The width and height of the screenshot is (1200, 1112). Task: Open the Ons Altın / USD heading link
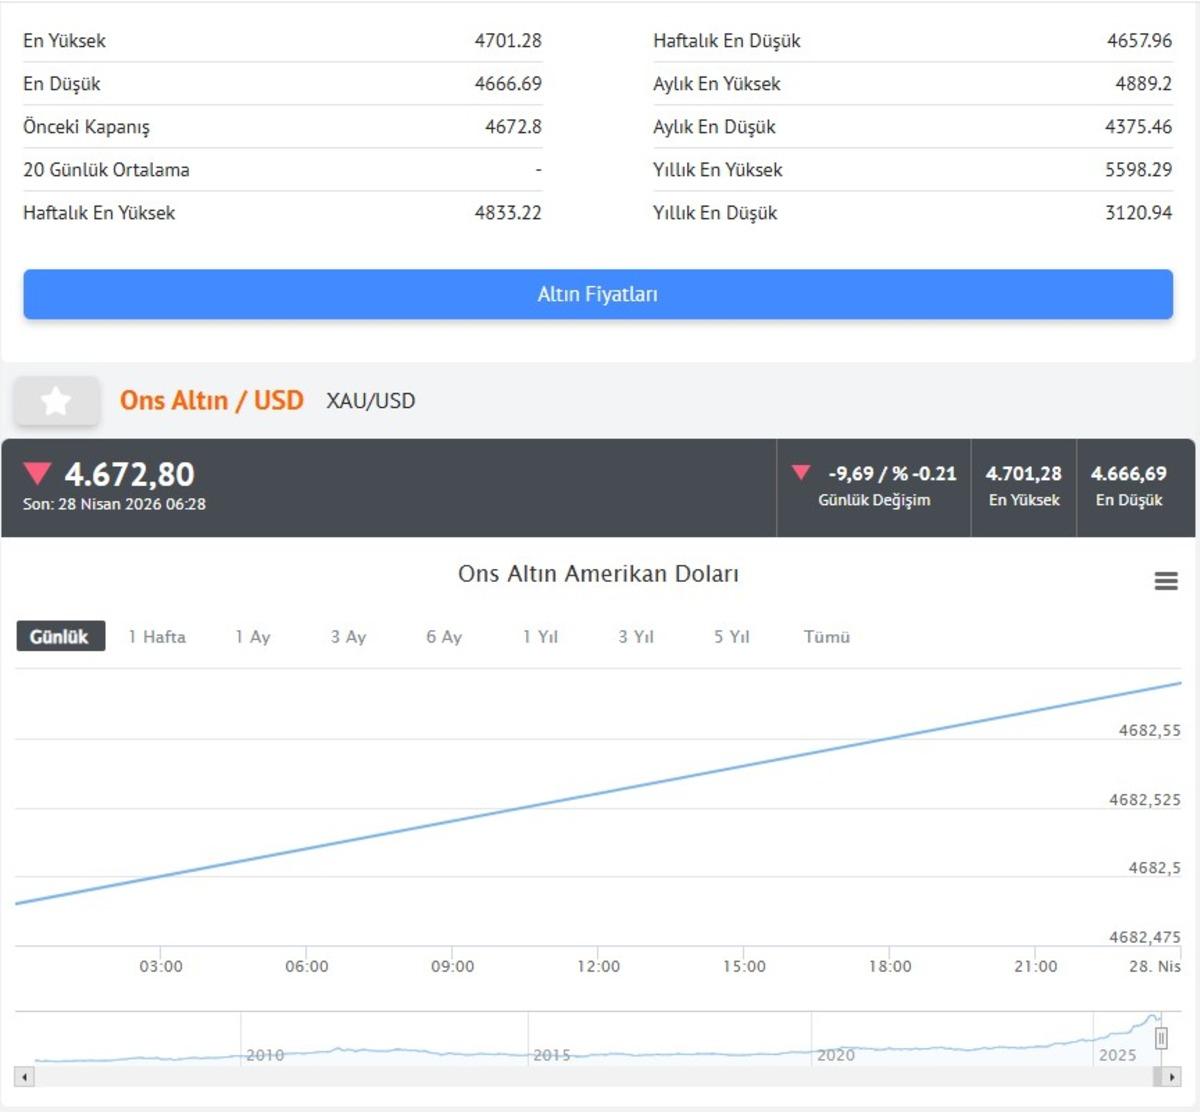point(211,401)
